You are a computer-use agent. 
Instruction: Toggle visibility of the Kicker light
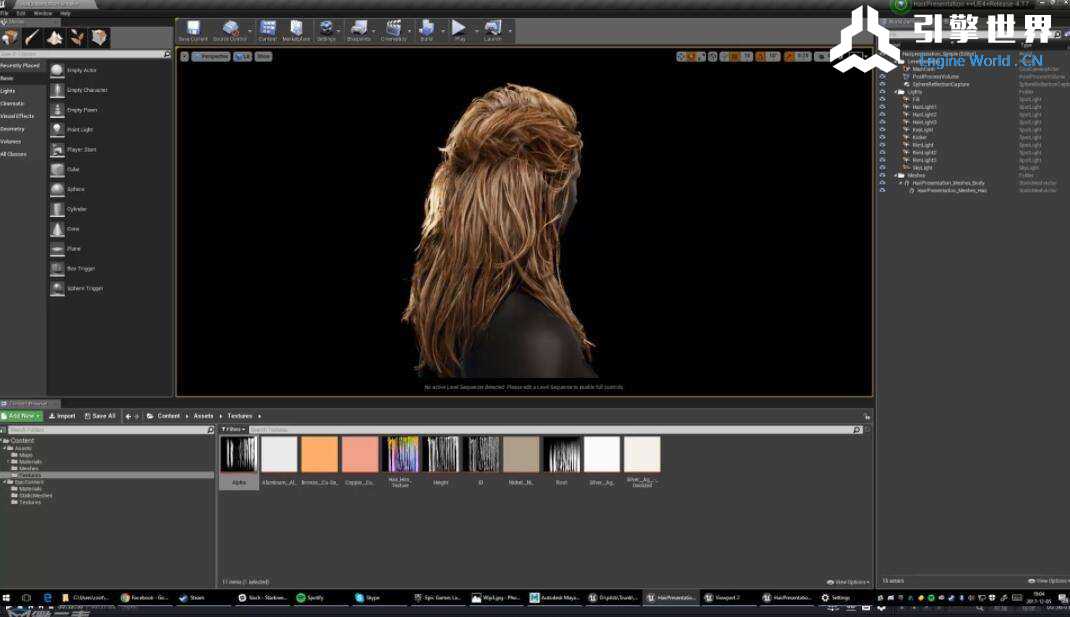coord(882,137)
